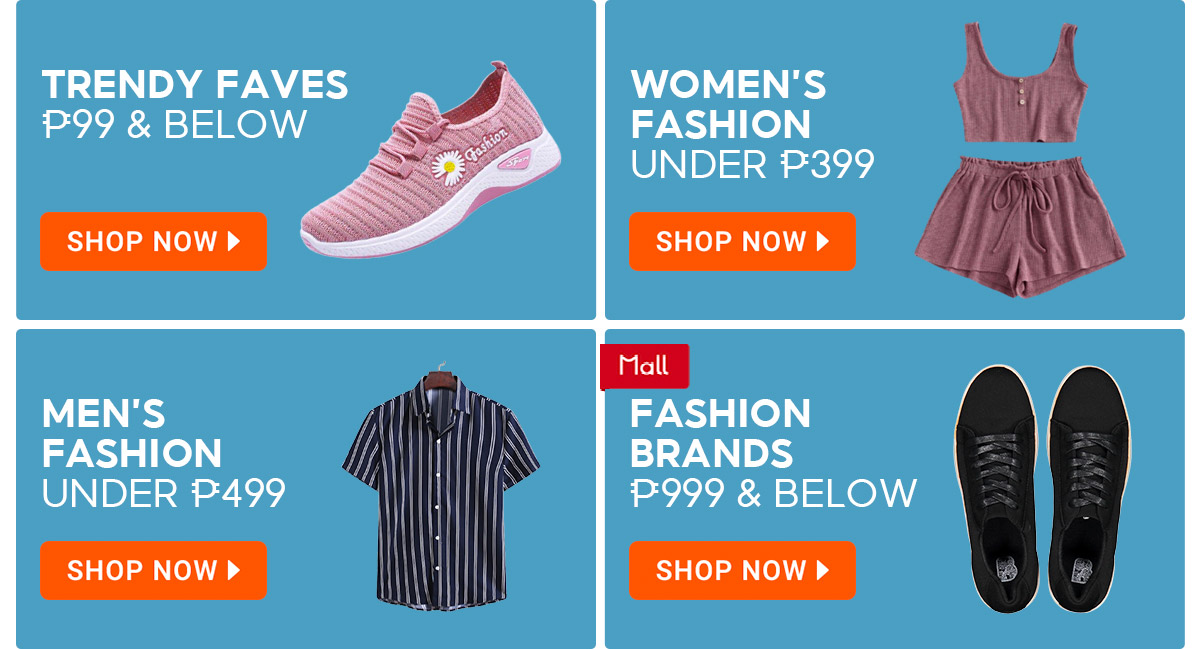The height and width of the screenshot is (649, 1200).
Task: Click the arrow icon in Men's Fashion Shop Now
Action: (x=234, y=570)
